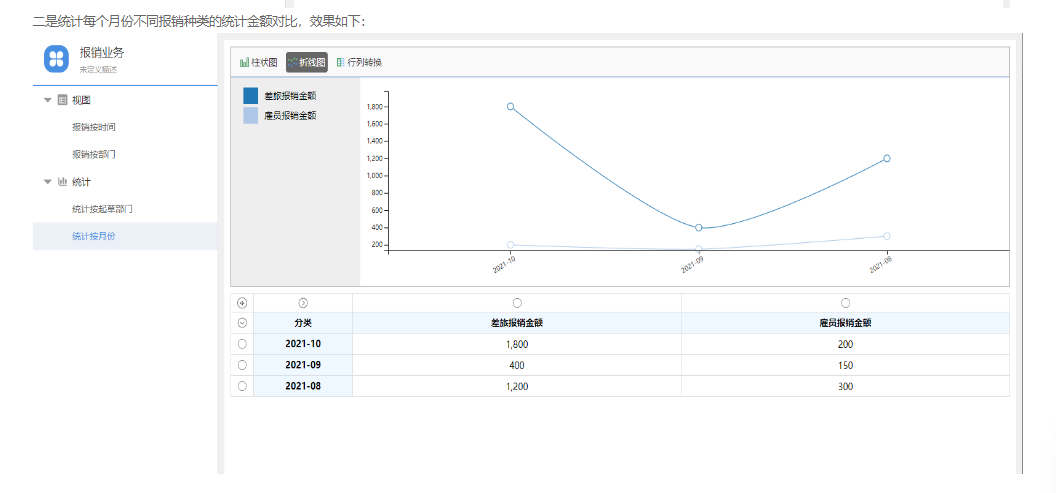The width and height of the screenshot is (1056, 493).
Task: Click the 报销业务 title text
Action: tap(102, 53)
